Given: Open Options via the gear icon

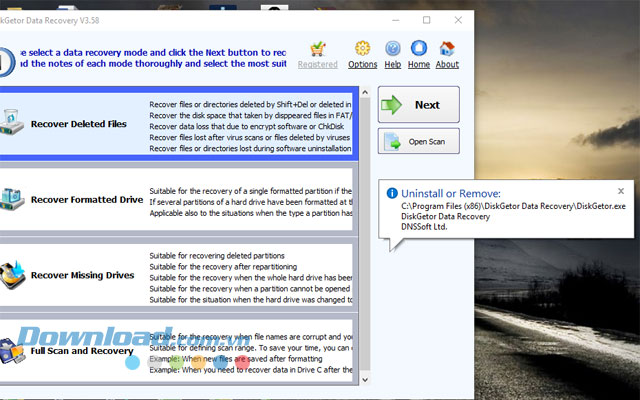Looking at the screenshot, I should (x=362, y=48).
